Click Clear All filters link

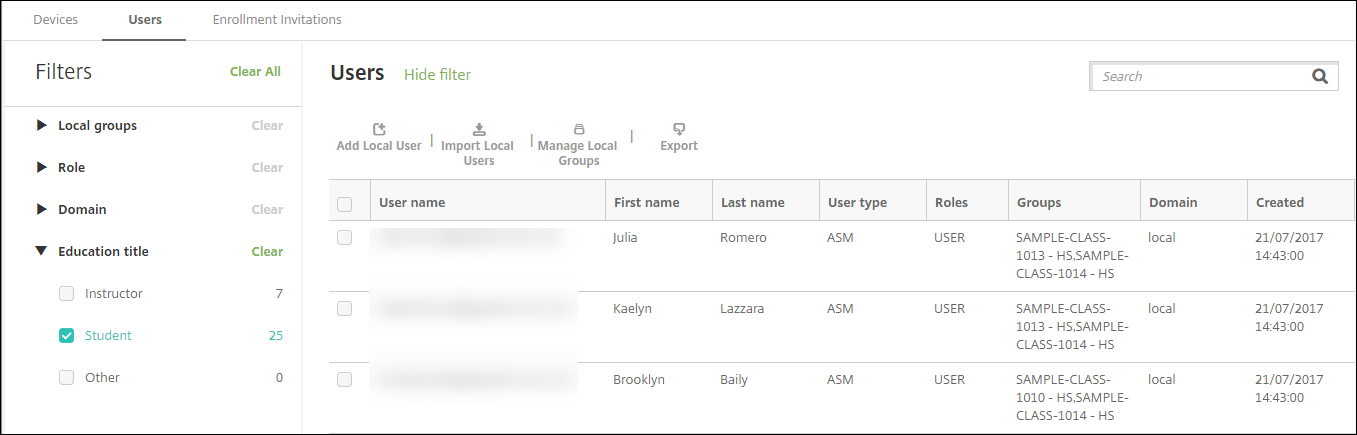tap(255, 72)
